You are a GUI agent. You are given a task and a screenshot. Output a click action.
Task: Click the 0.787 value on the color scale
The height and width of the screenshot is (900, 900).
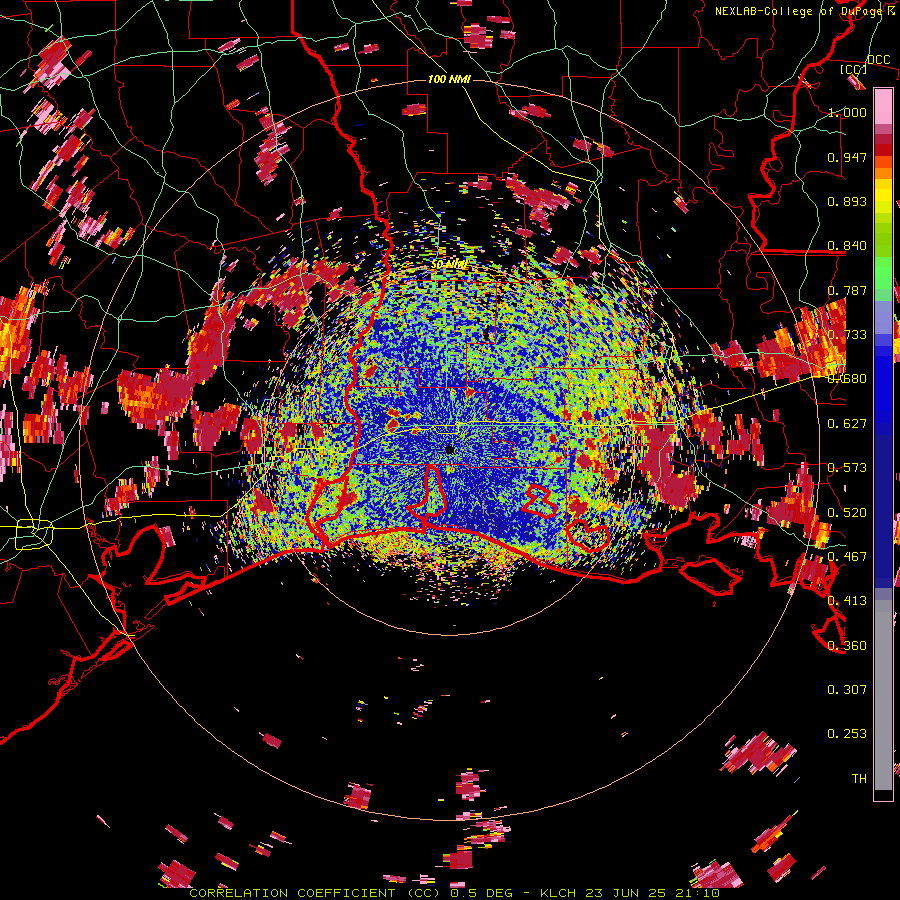(x=847, y=290)
